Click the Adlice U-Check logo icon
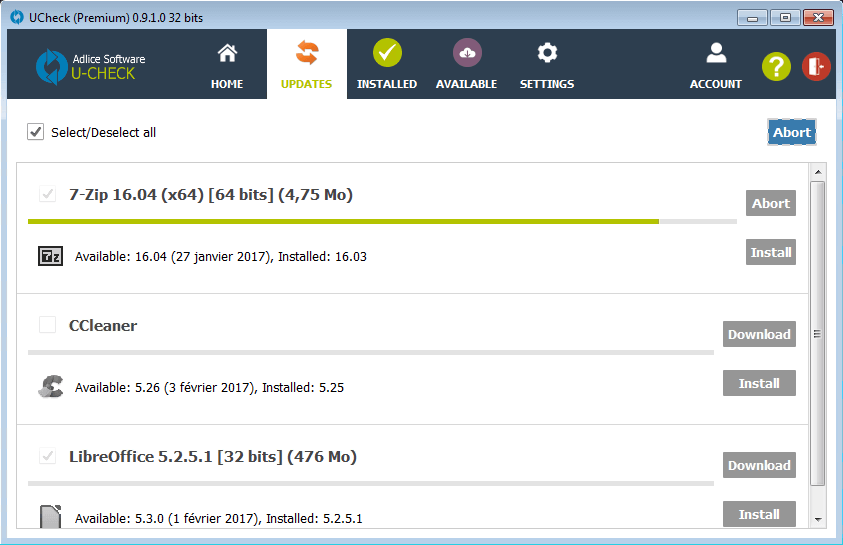The width and height of the screenshot is (843, 545). pos(51,66)
